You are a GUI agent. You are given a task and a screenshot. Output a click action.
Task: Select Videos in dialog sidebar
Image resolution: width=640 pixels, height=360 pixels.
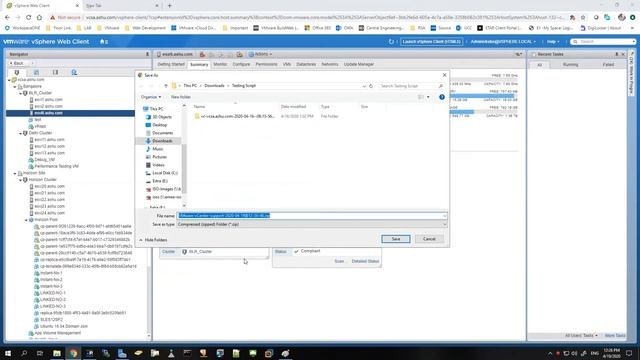pos(158,165)
